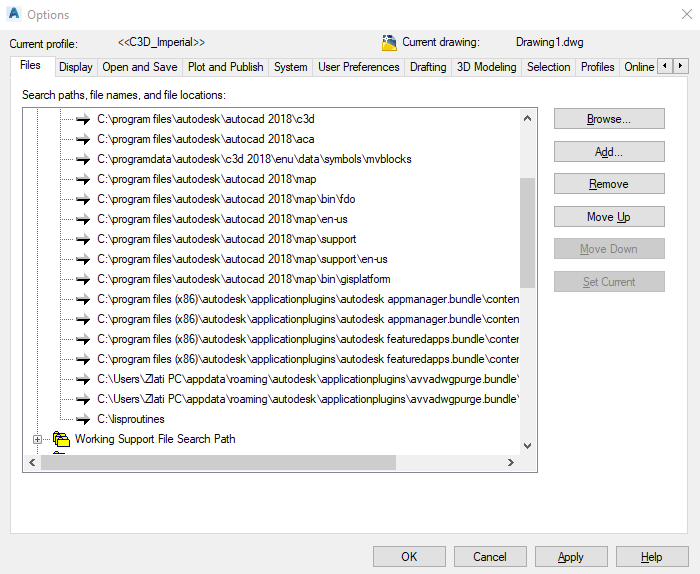Click the Drawing1.dwg file name

[x=550, y=42]
